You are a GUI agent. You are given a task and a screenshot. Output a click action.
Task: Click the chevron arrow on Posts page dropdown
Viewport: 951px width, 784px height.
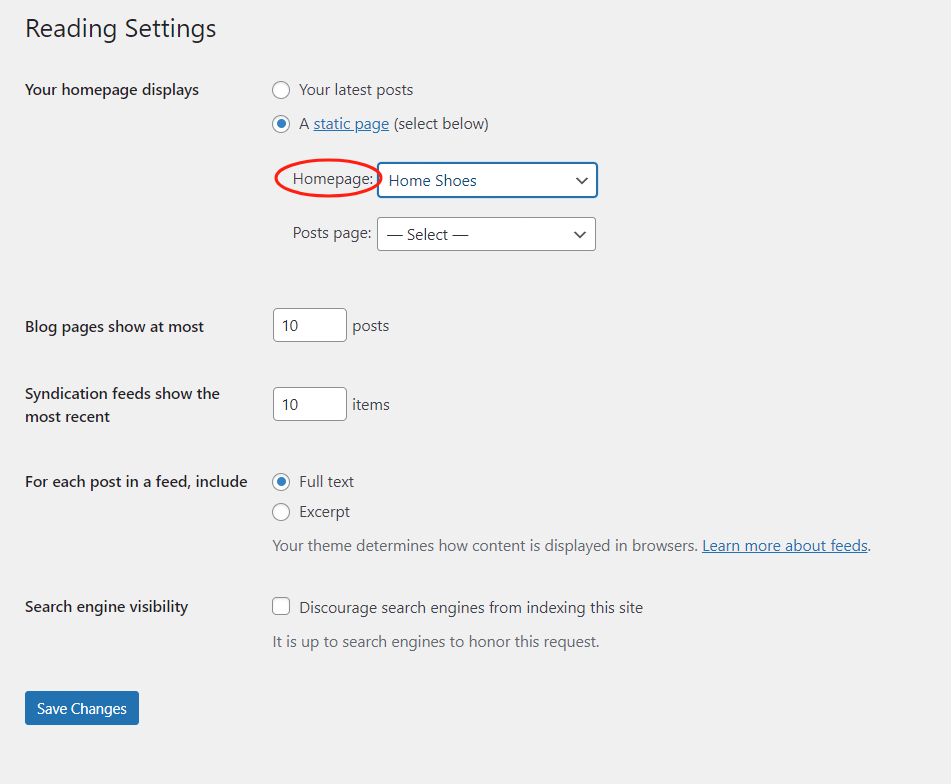pos(579,235)
